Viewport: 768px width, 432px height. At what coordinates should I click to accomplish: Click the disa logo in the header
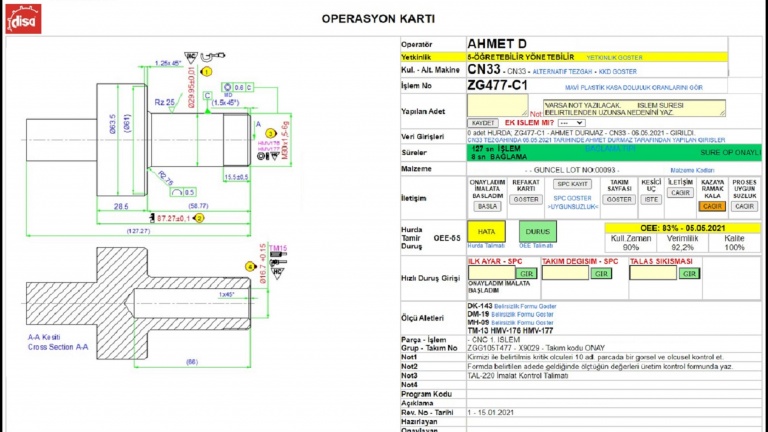click(23, 19)
